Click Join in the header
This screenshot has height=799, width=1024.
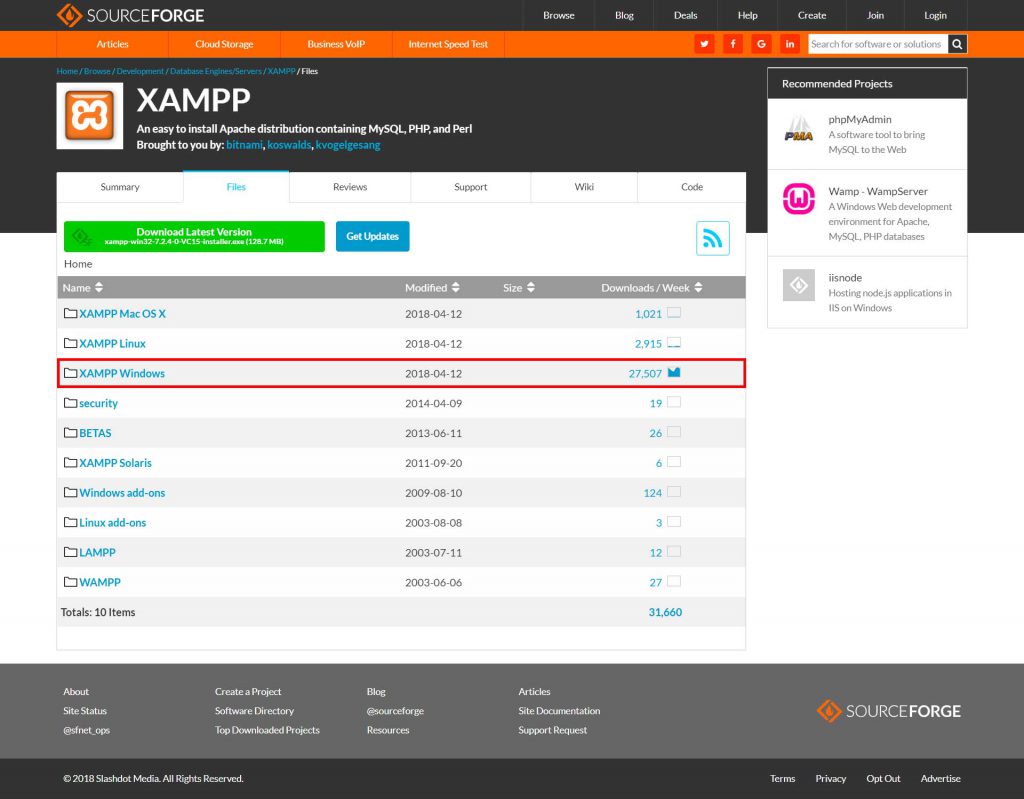[875, 15]
